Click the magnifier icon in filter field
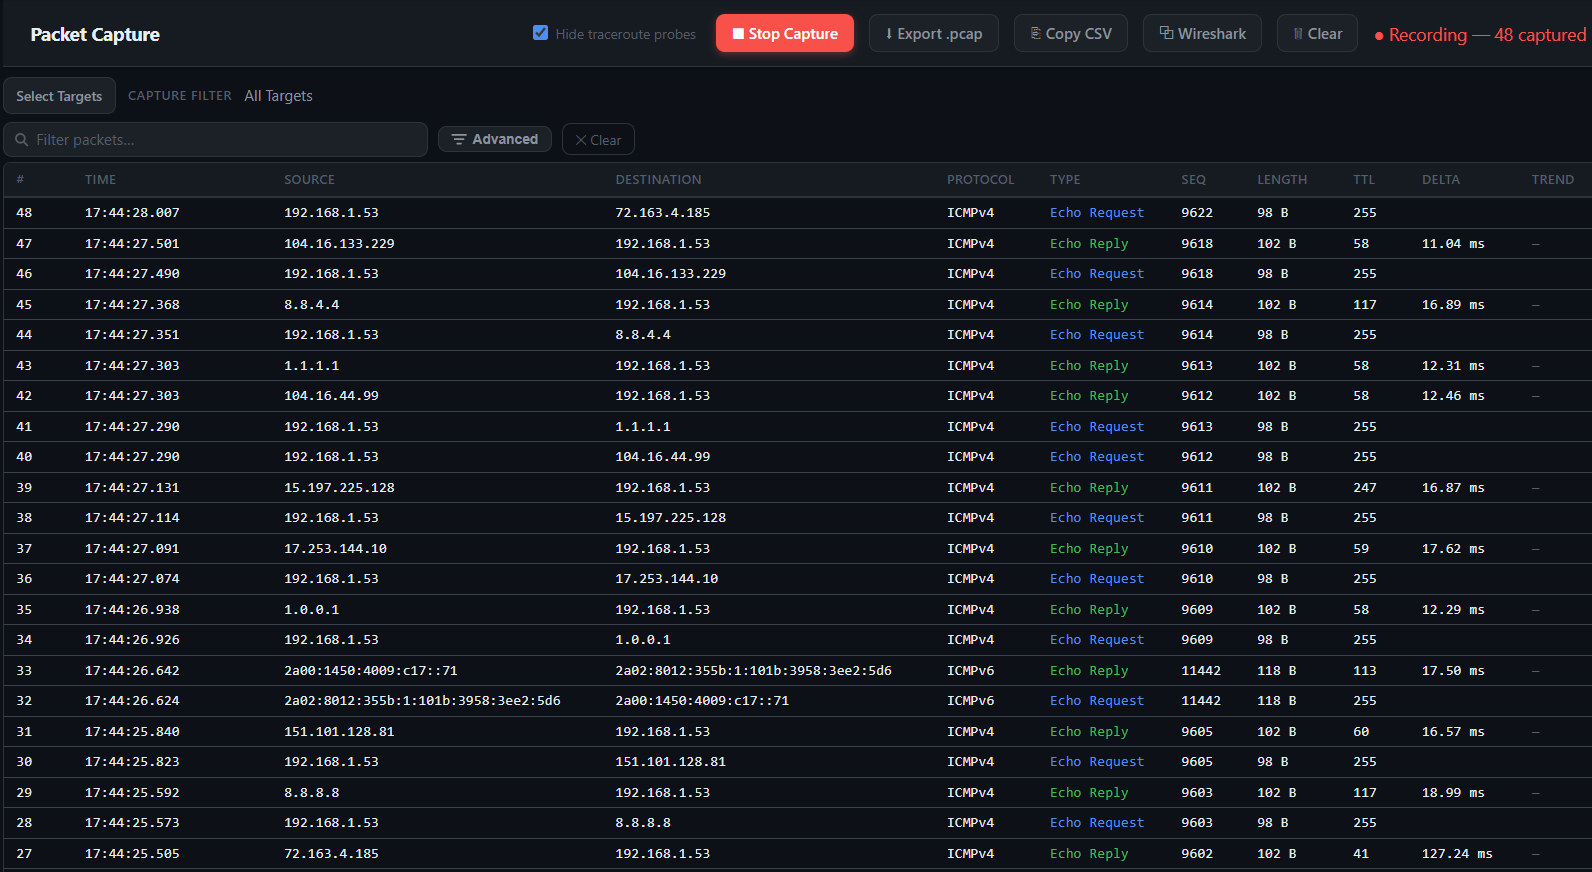The height and width of the screenshot is (872, 1592). click(x=21, y=140)
